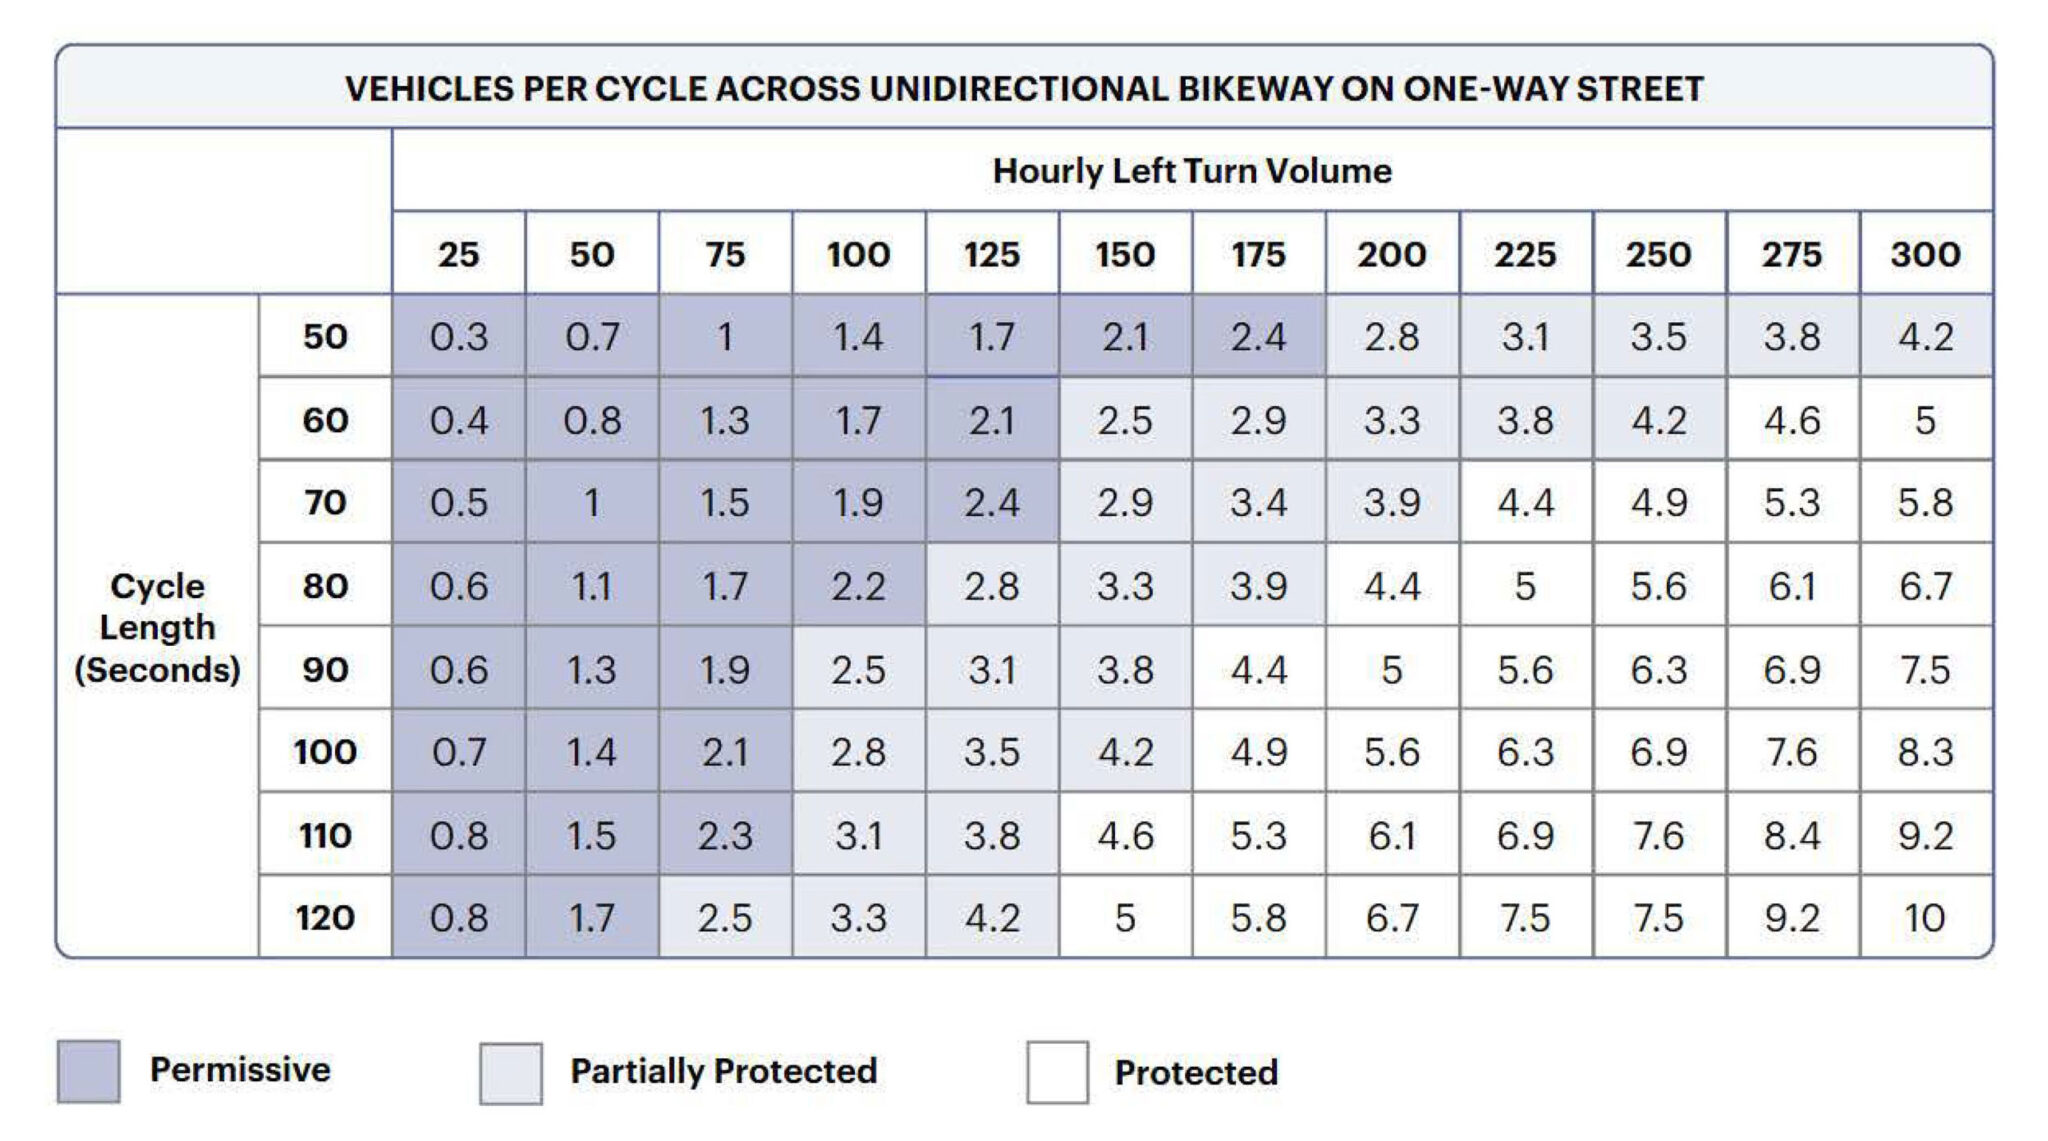Click the Partially Protected legend swatch
Image resolution: width=2048 pixels, height=1141 pixels.
point(510,1073)
